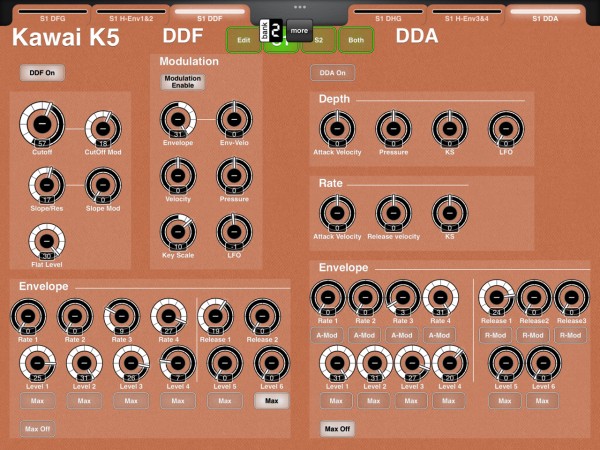Screen dimensions: 600x450
Task: Click the DDA envelope Level 6 knob
Action: (543, 364)
